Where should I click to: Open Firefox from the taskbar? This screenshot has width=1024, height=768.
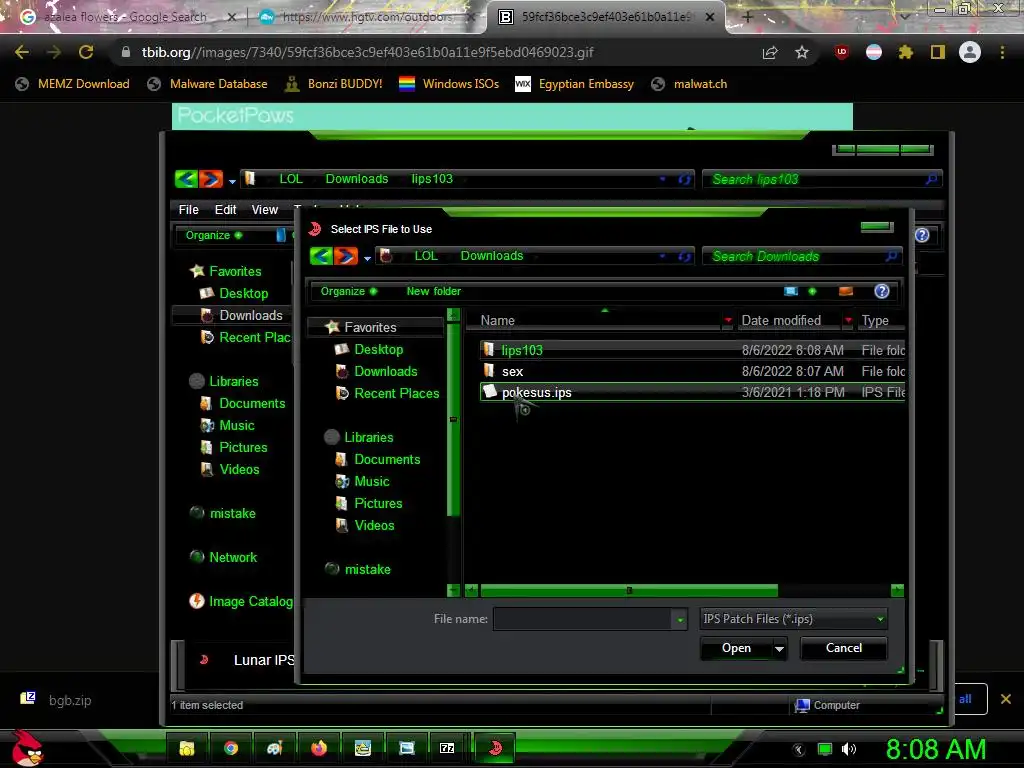point(319,748)
